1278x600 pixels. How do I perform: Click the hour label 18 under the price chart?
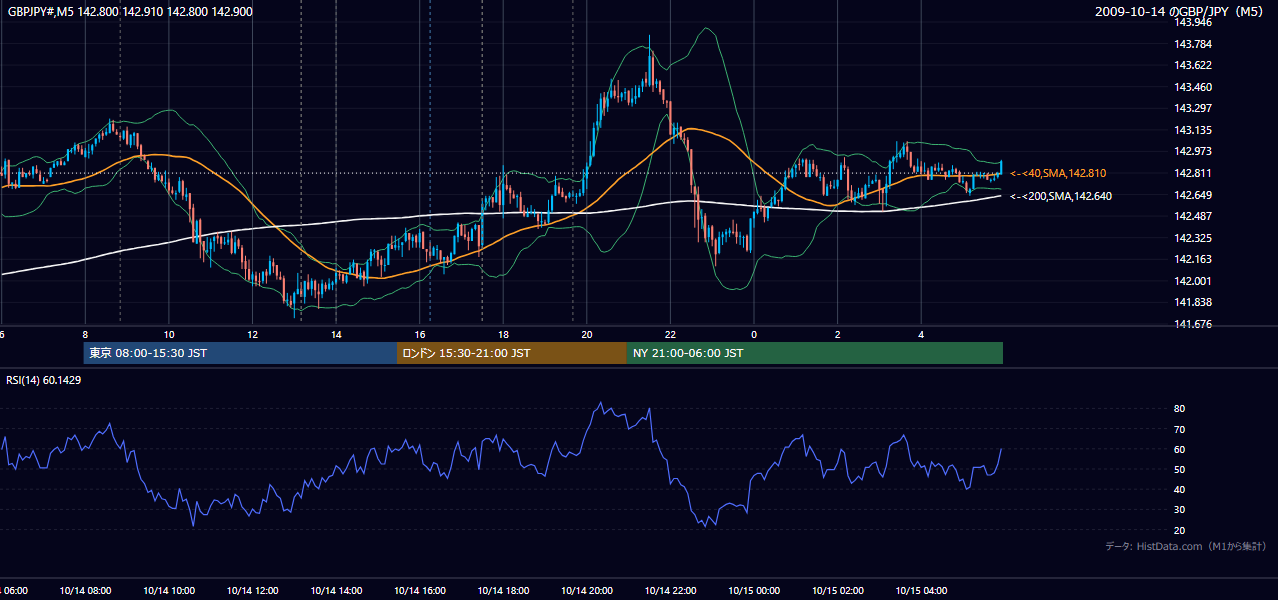(504, 335)
